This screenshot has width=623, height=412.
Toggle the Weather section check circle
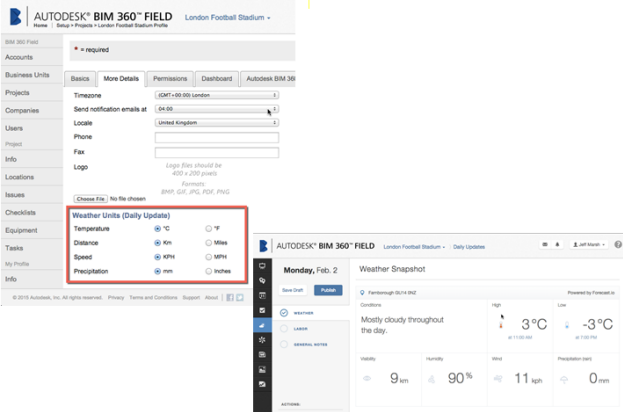tap(284, 313)
